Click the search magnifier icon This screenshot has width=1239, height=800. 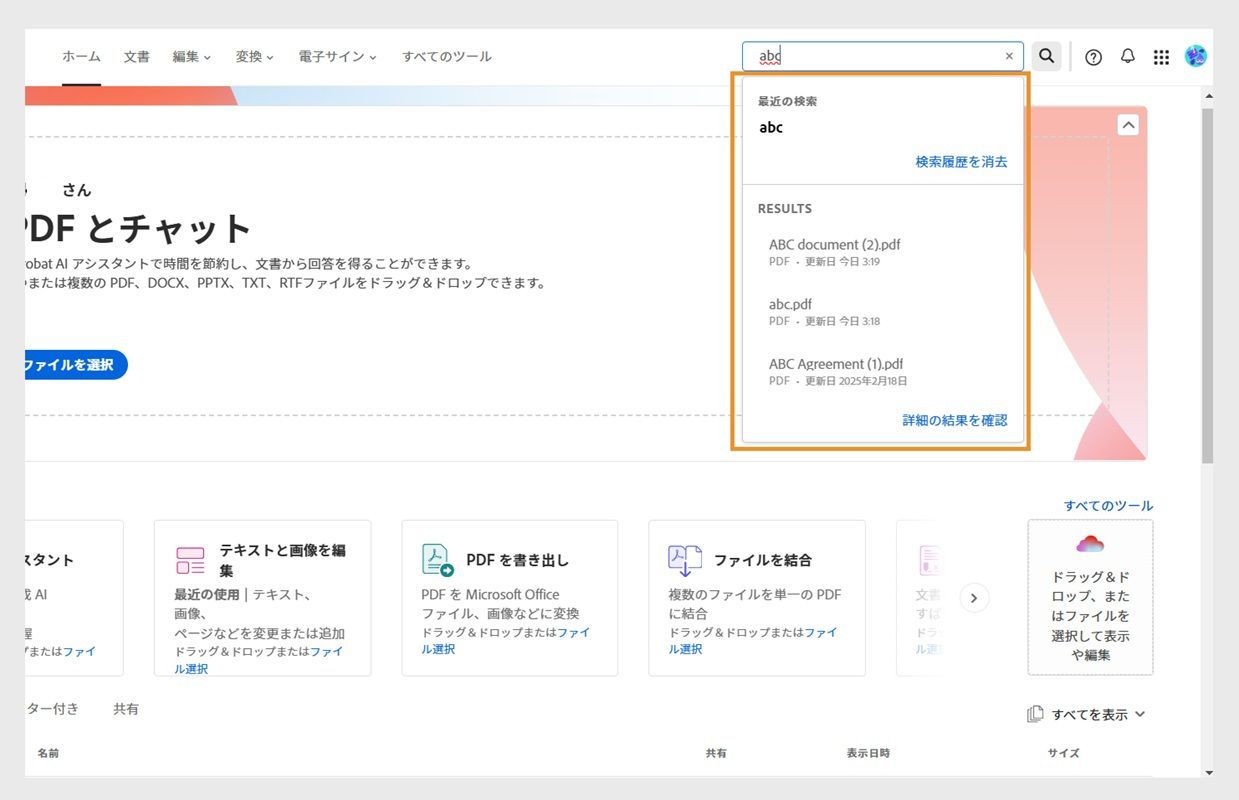pyautogui.click(x=1046, y=56)
